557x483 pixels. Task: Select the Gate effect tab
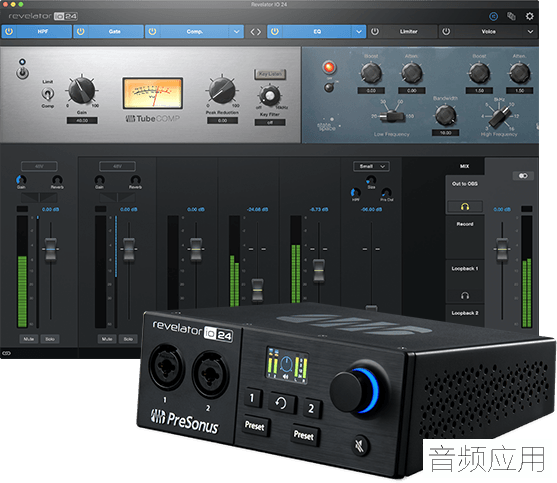click(x=114, y=31)
